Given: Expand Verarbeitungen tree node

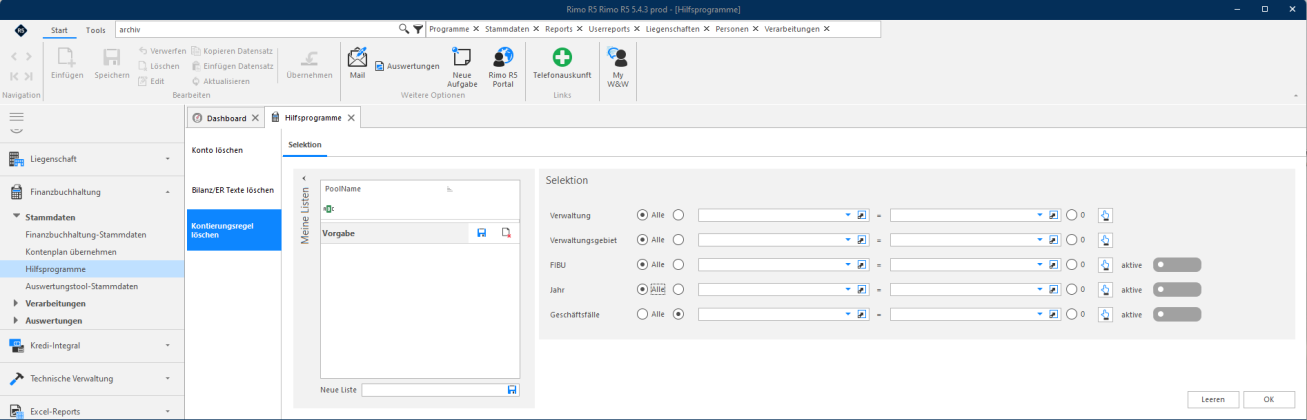Looking at the screenshot, I should click(16, 303).
